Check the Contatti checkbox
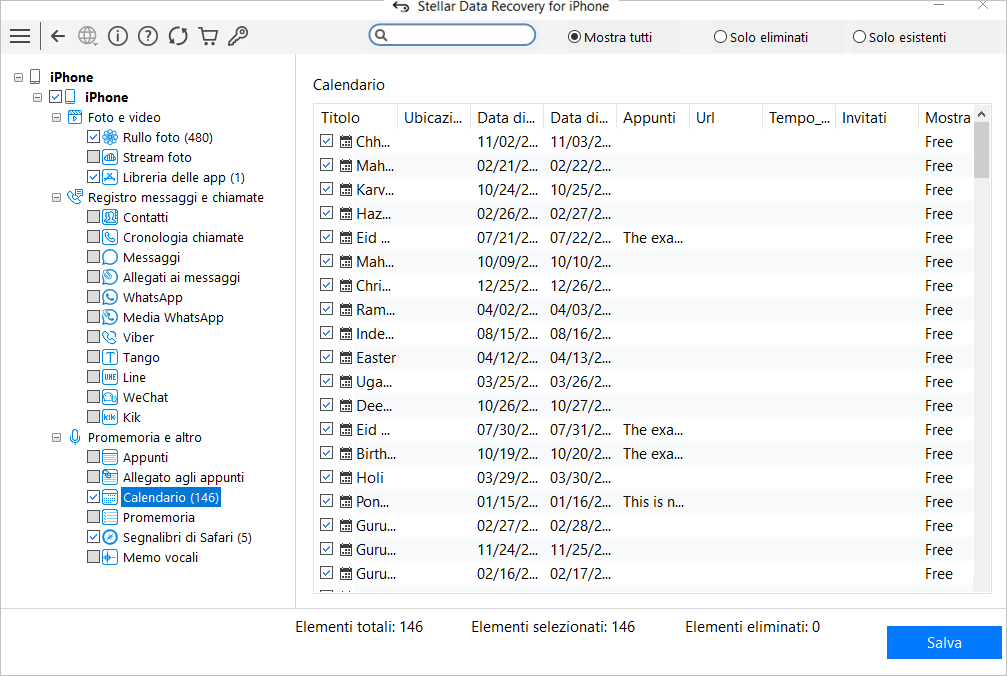The image size is (1007, 676). coord(93,217)
